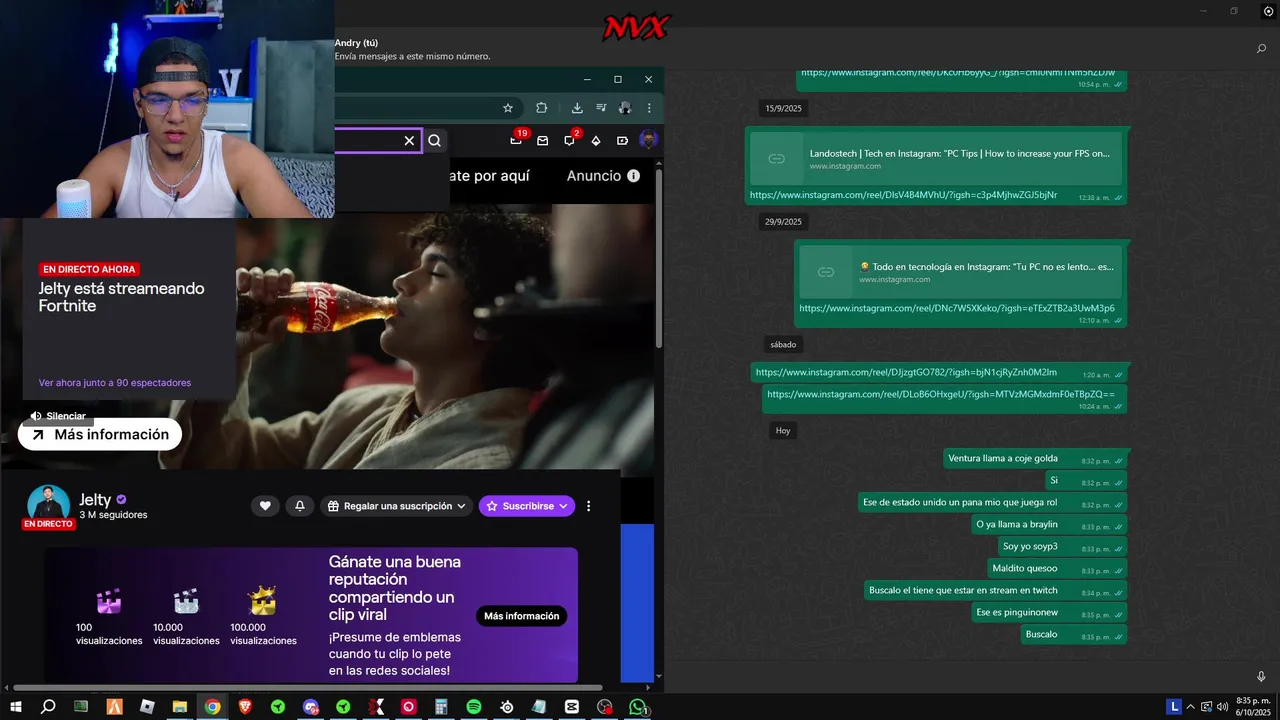
Task: Open Instagram reel link DLoB6OHxgeU
Action: point(941,394)
